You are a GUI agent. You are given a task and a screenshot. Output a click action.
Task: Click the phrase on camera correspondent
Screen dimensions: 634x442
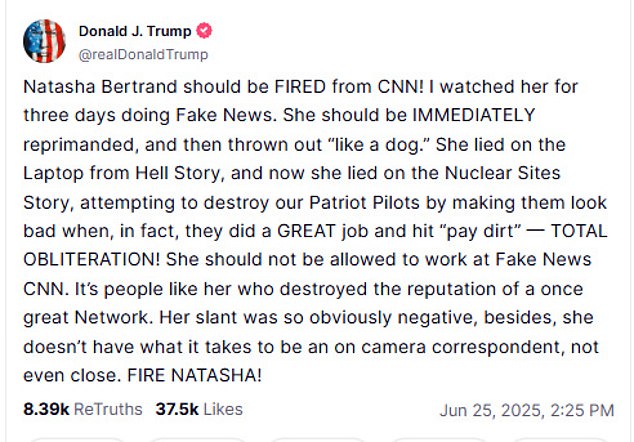449,347
